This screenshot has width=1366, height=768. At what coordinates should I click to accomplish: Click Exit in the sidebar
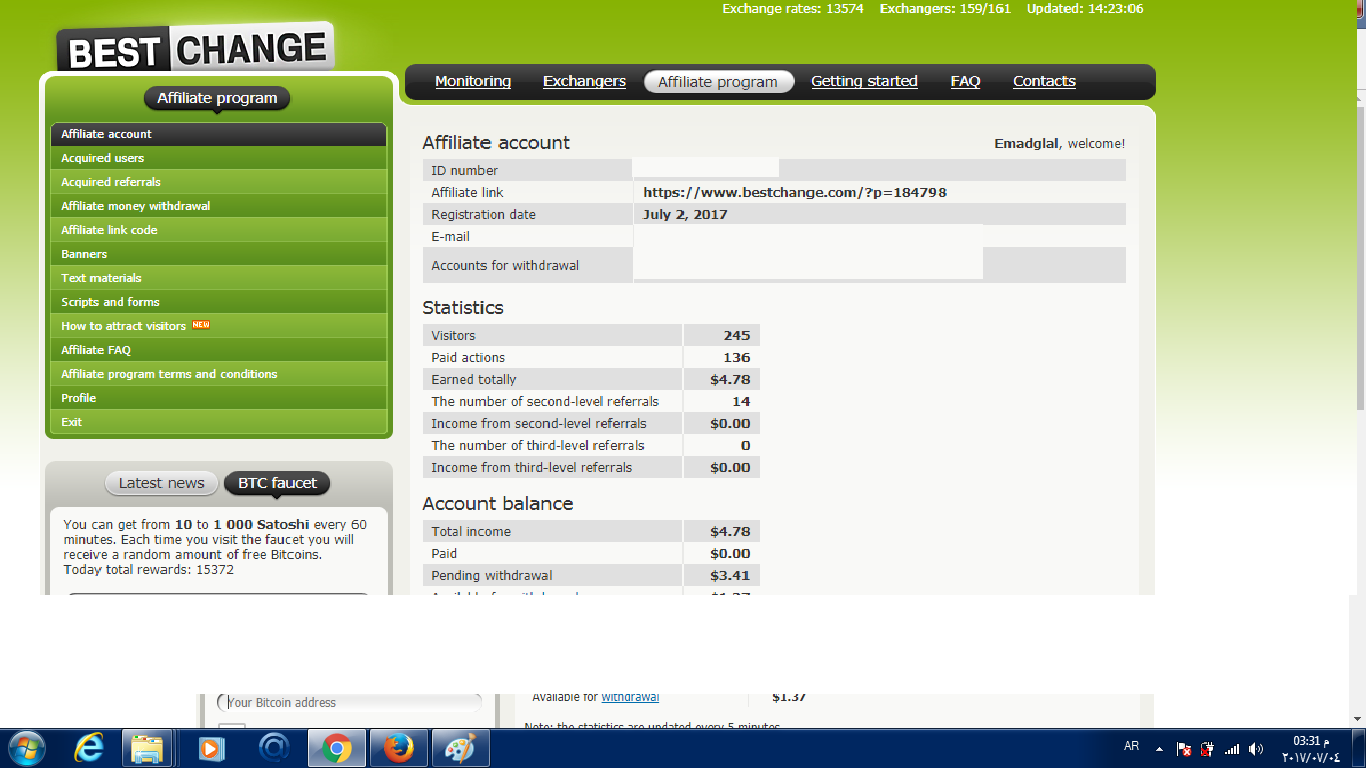click(218, 422)
